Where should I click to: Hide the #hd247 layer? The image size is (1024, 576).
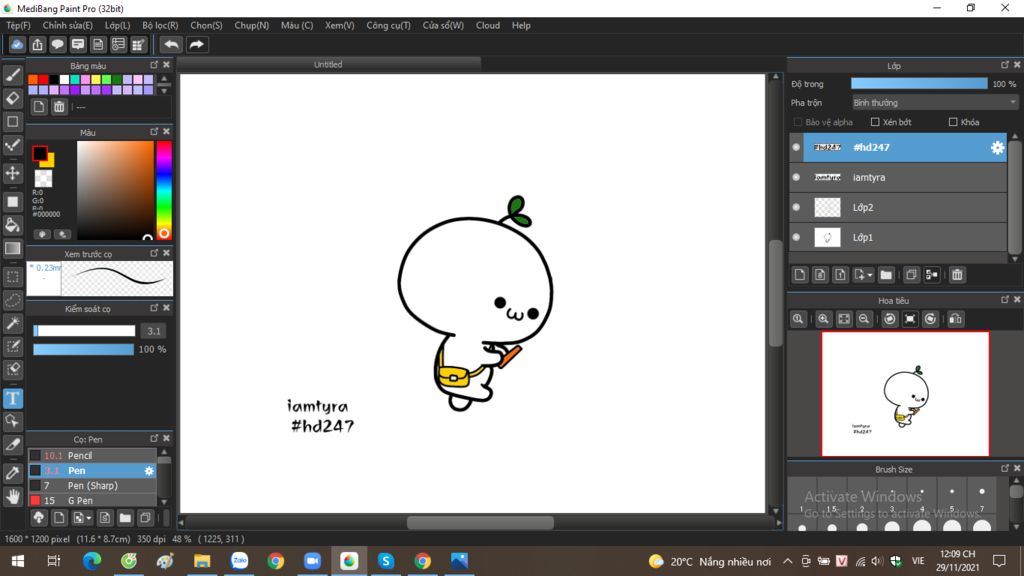click(x=796, y=148)
